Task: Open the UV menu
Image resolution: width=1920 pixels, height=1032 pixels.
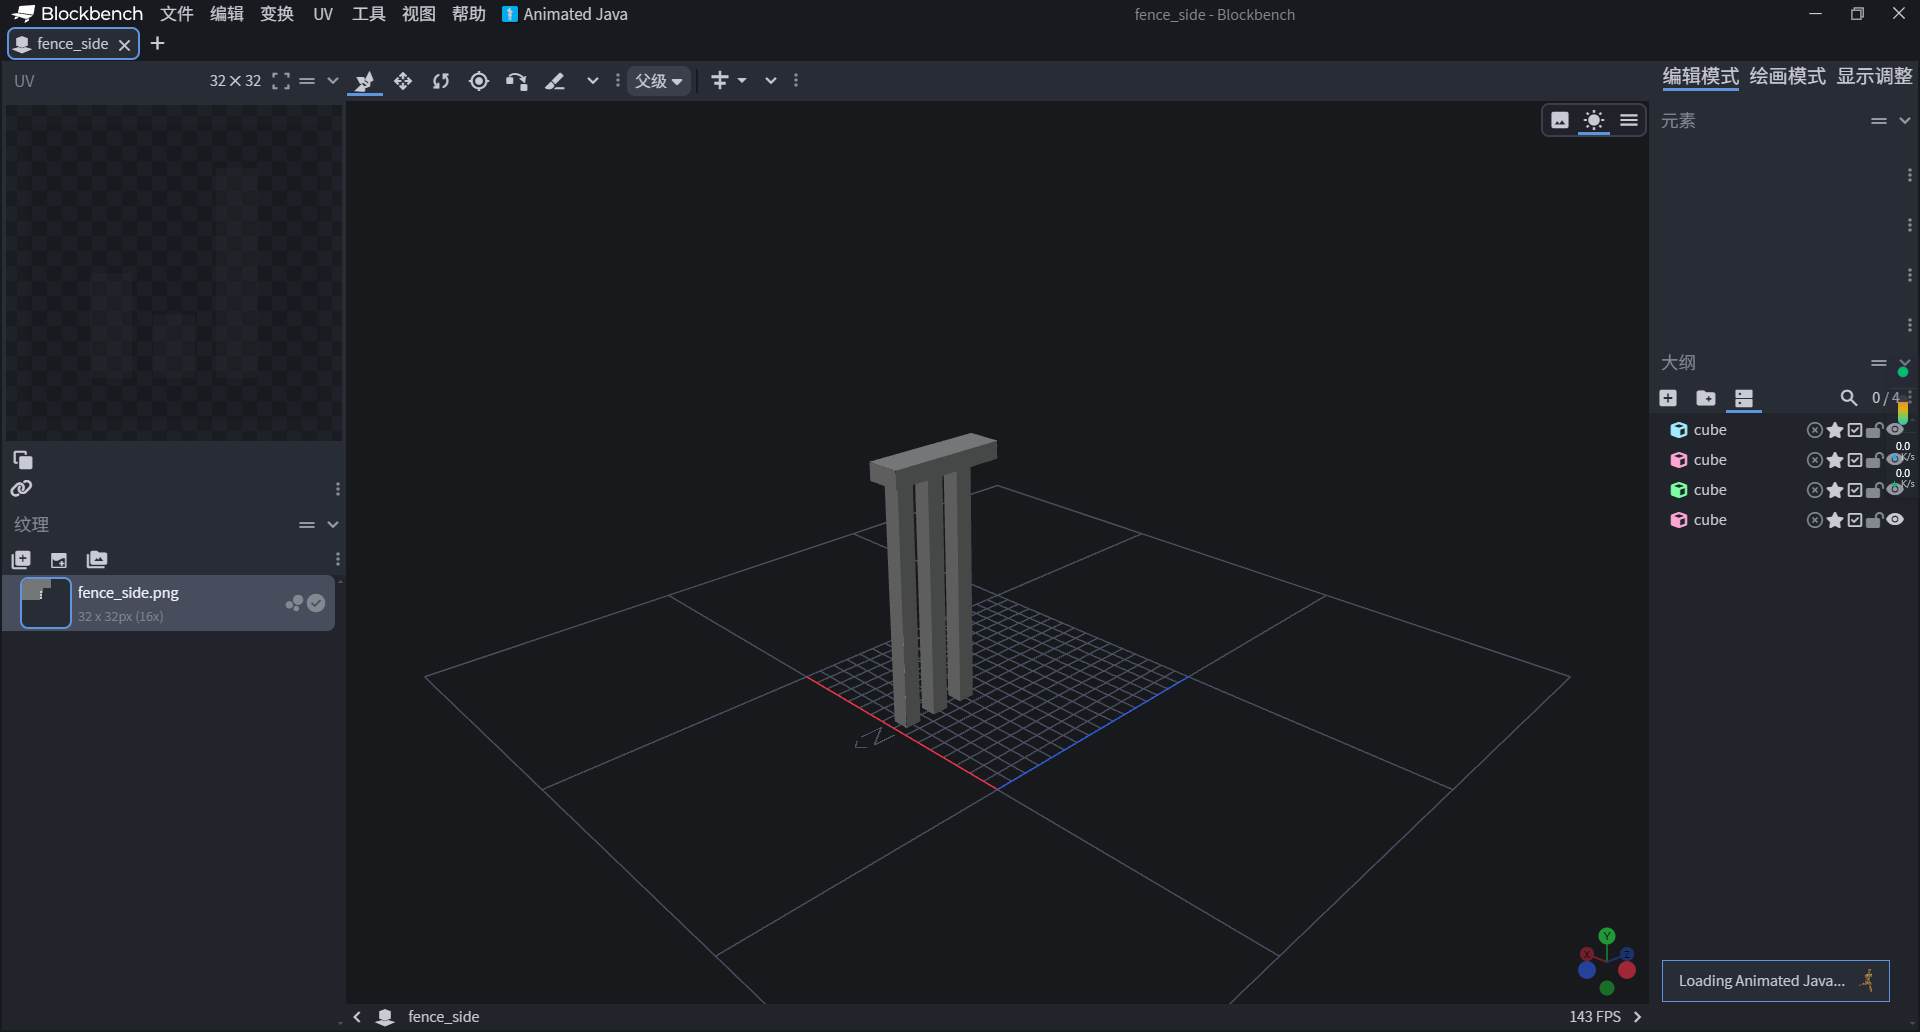Action: pos(323,14)
